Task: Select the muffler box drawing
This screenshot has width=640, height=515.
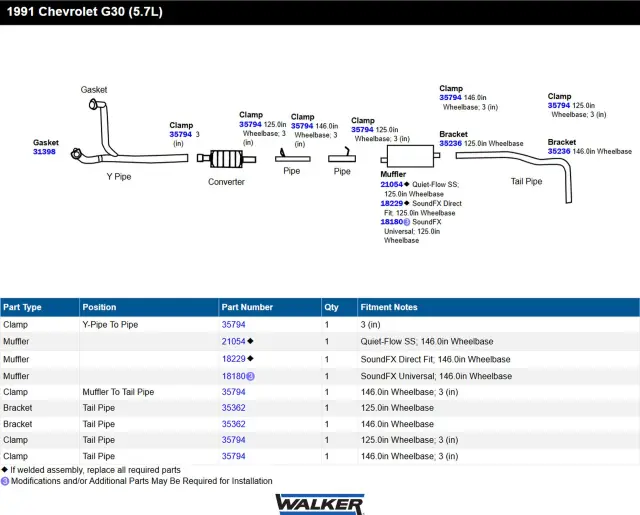Action: click(x=410, y=156)
